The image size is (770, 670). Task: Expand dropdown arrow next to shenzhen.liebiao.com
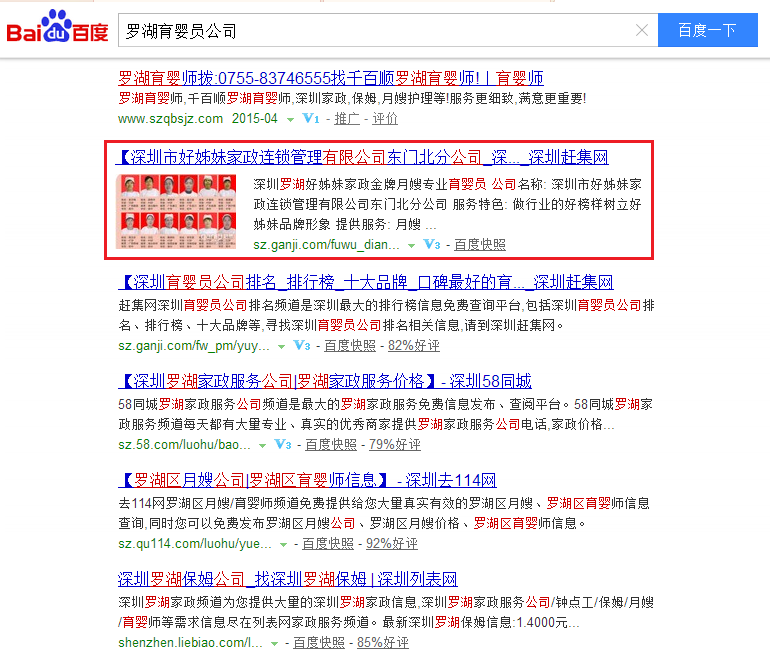275,643
